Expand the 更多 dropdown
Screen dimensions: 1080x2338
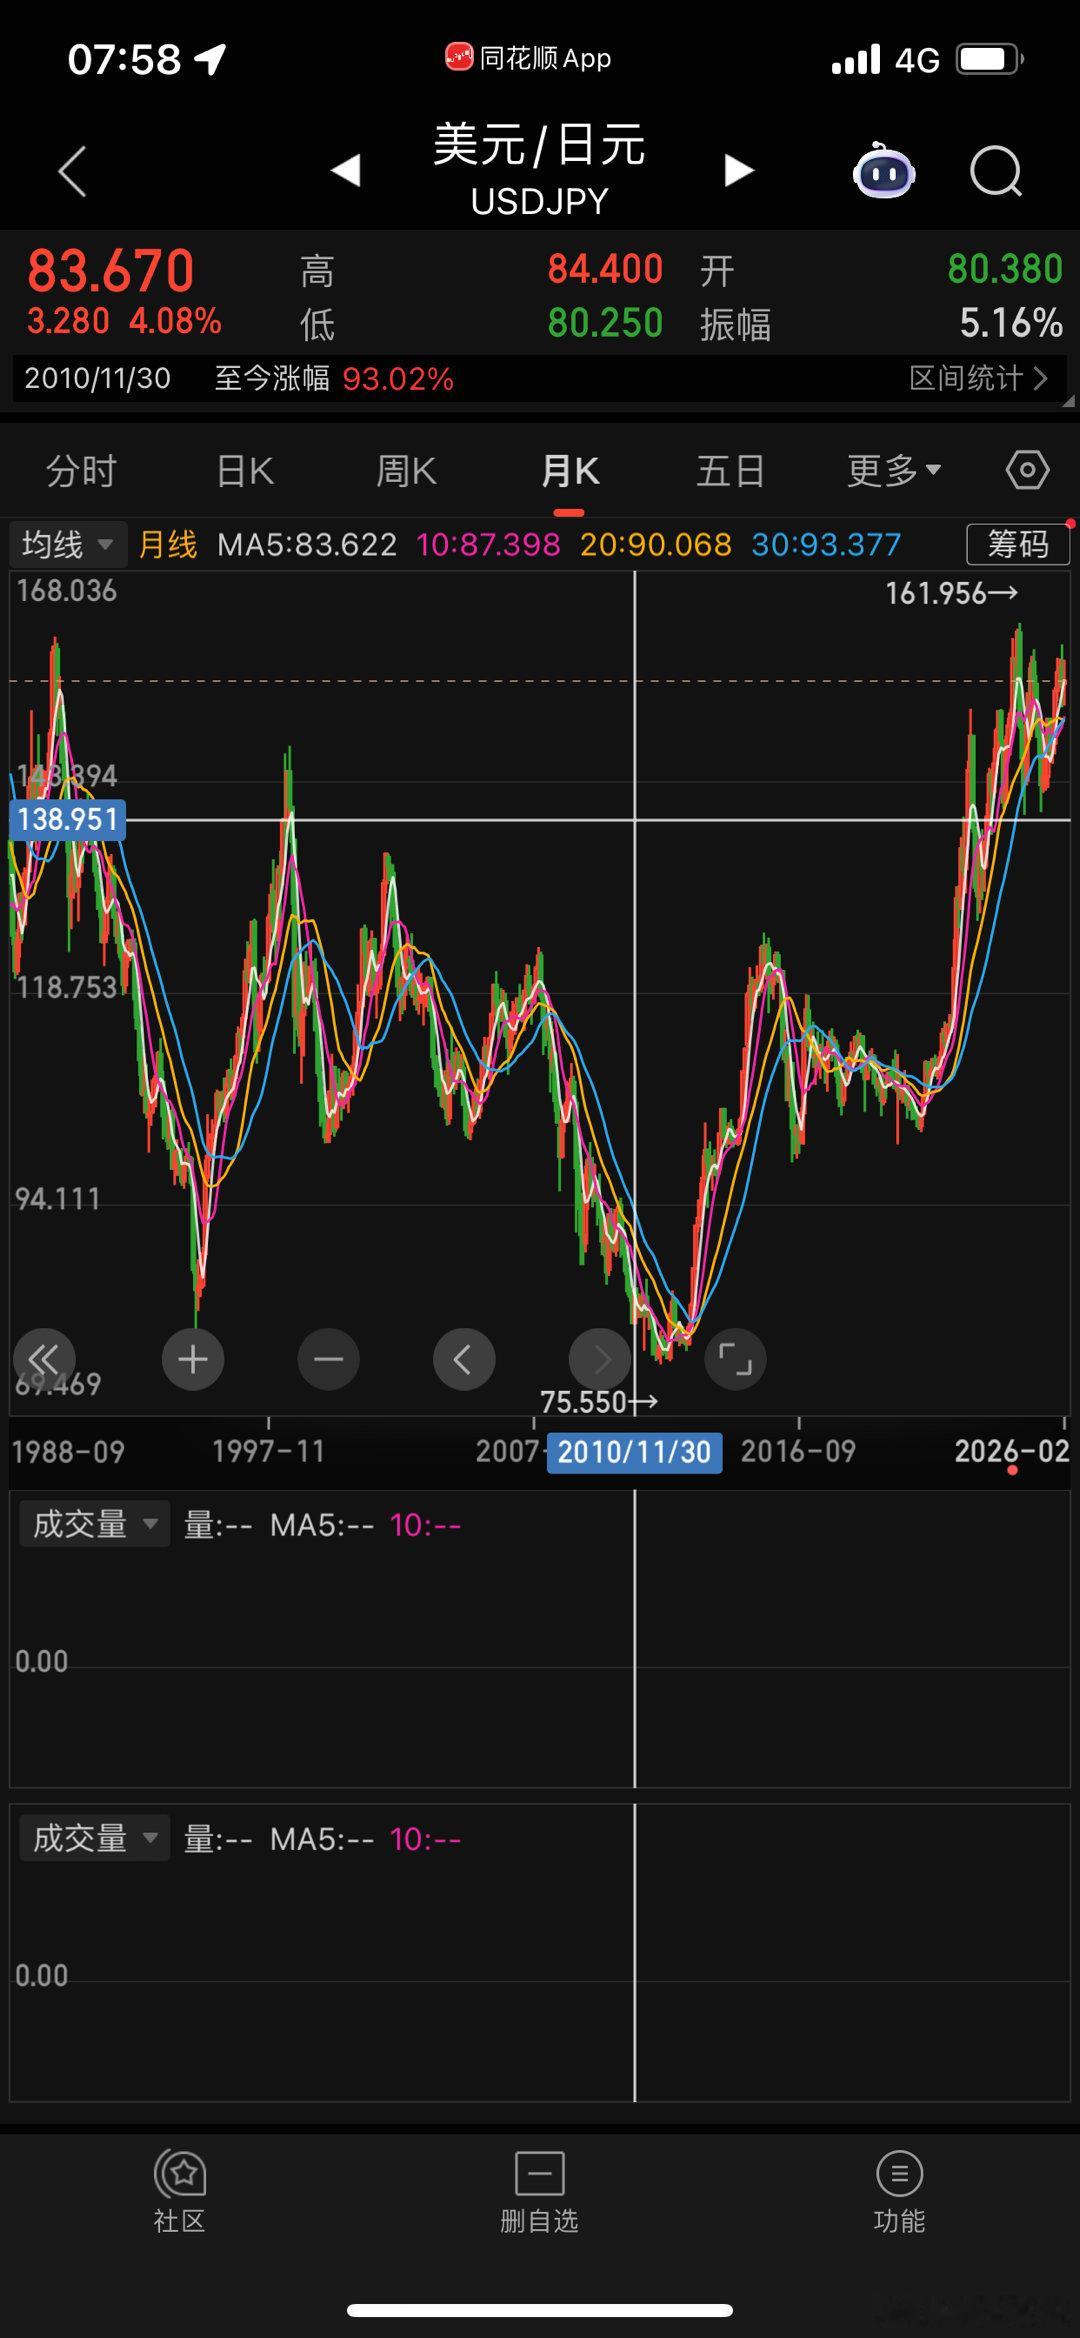(894, 470)
